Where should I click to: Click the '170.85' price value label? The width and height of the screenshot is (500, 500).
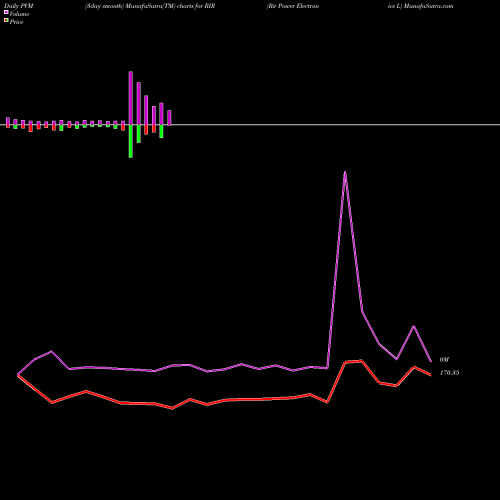(450, 373)
